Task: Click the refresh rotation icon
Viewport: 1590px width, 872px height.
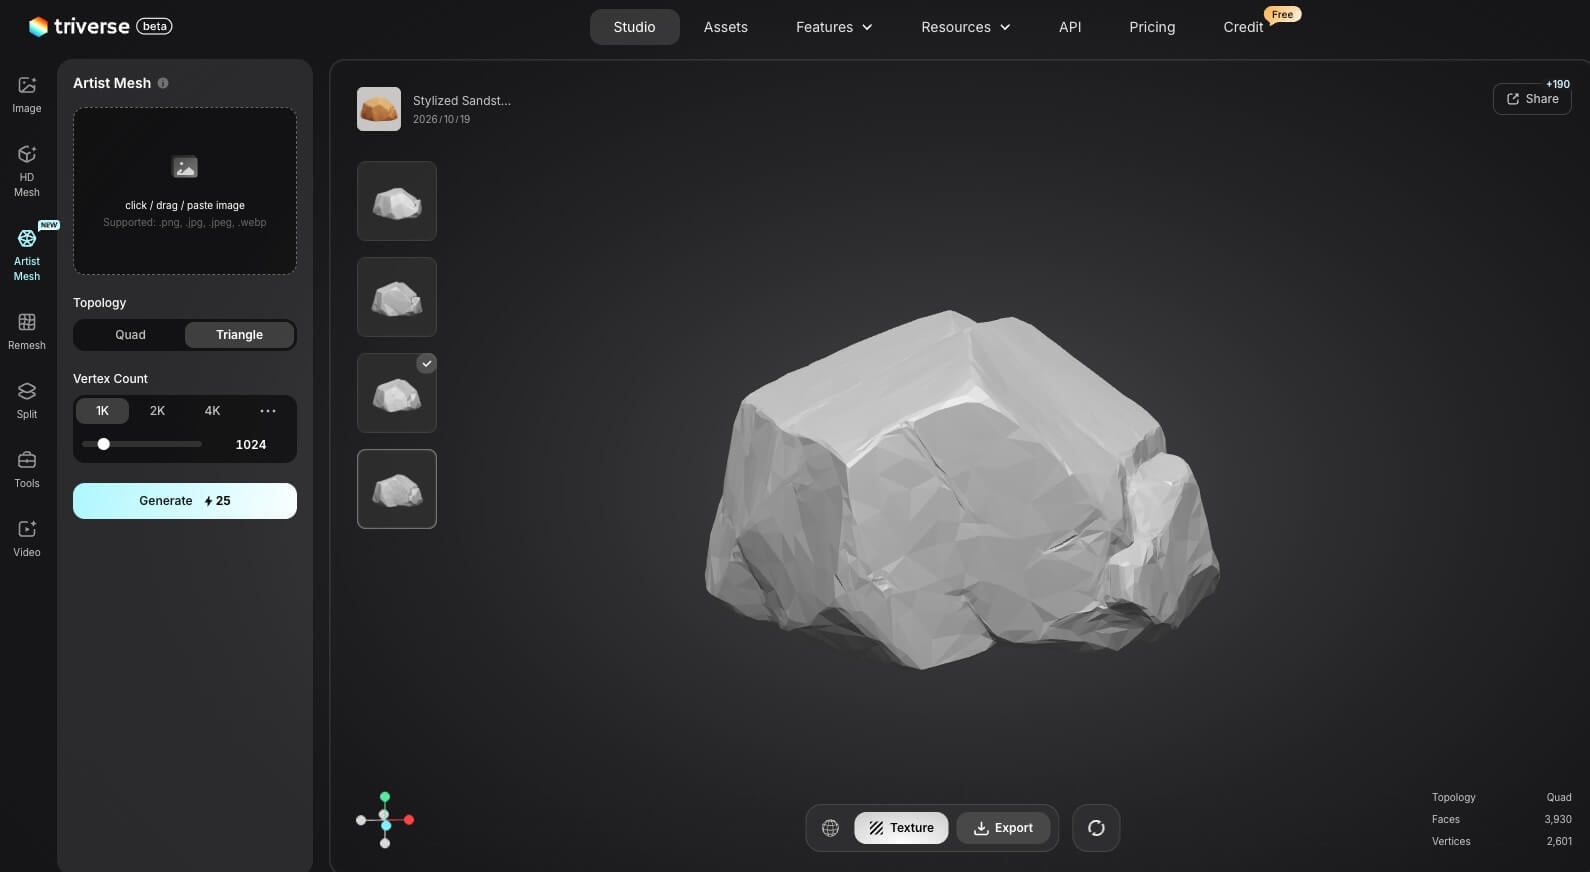Action: pyautogui.click(x=1096, y=828)
